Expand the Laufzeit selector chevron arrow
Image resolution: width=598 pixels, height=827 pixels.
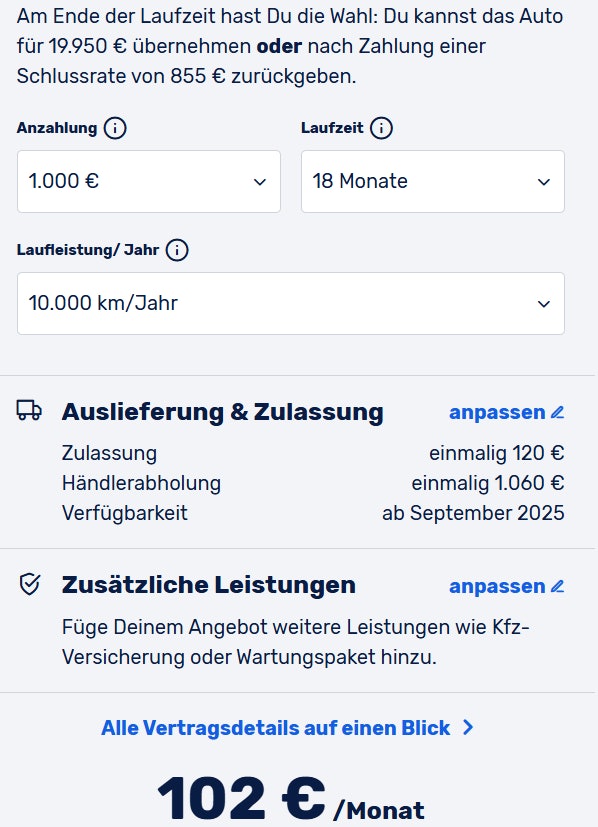543,181
